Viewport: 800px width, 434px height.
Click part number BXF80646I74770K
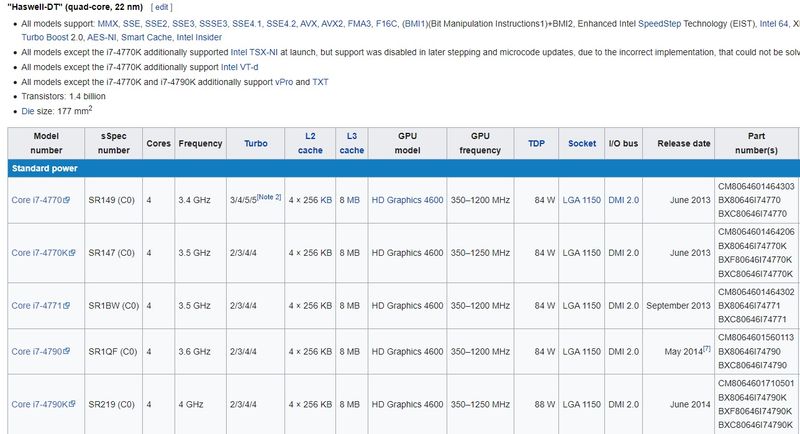tap(755, 260)
